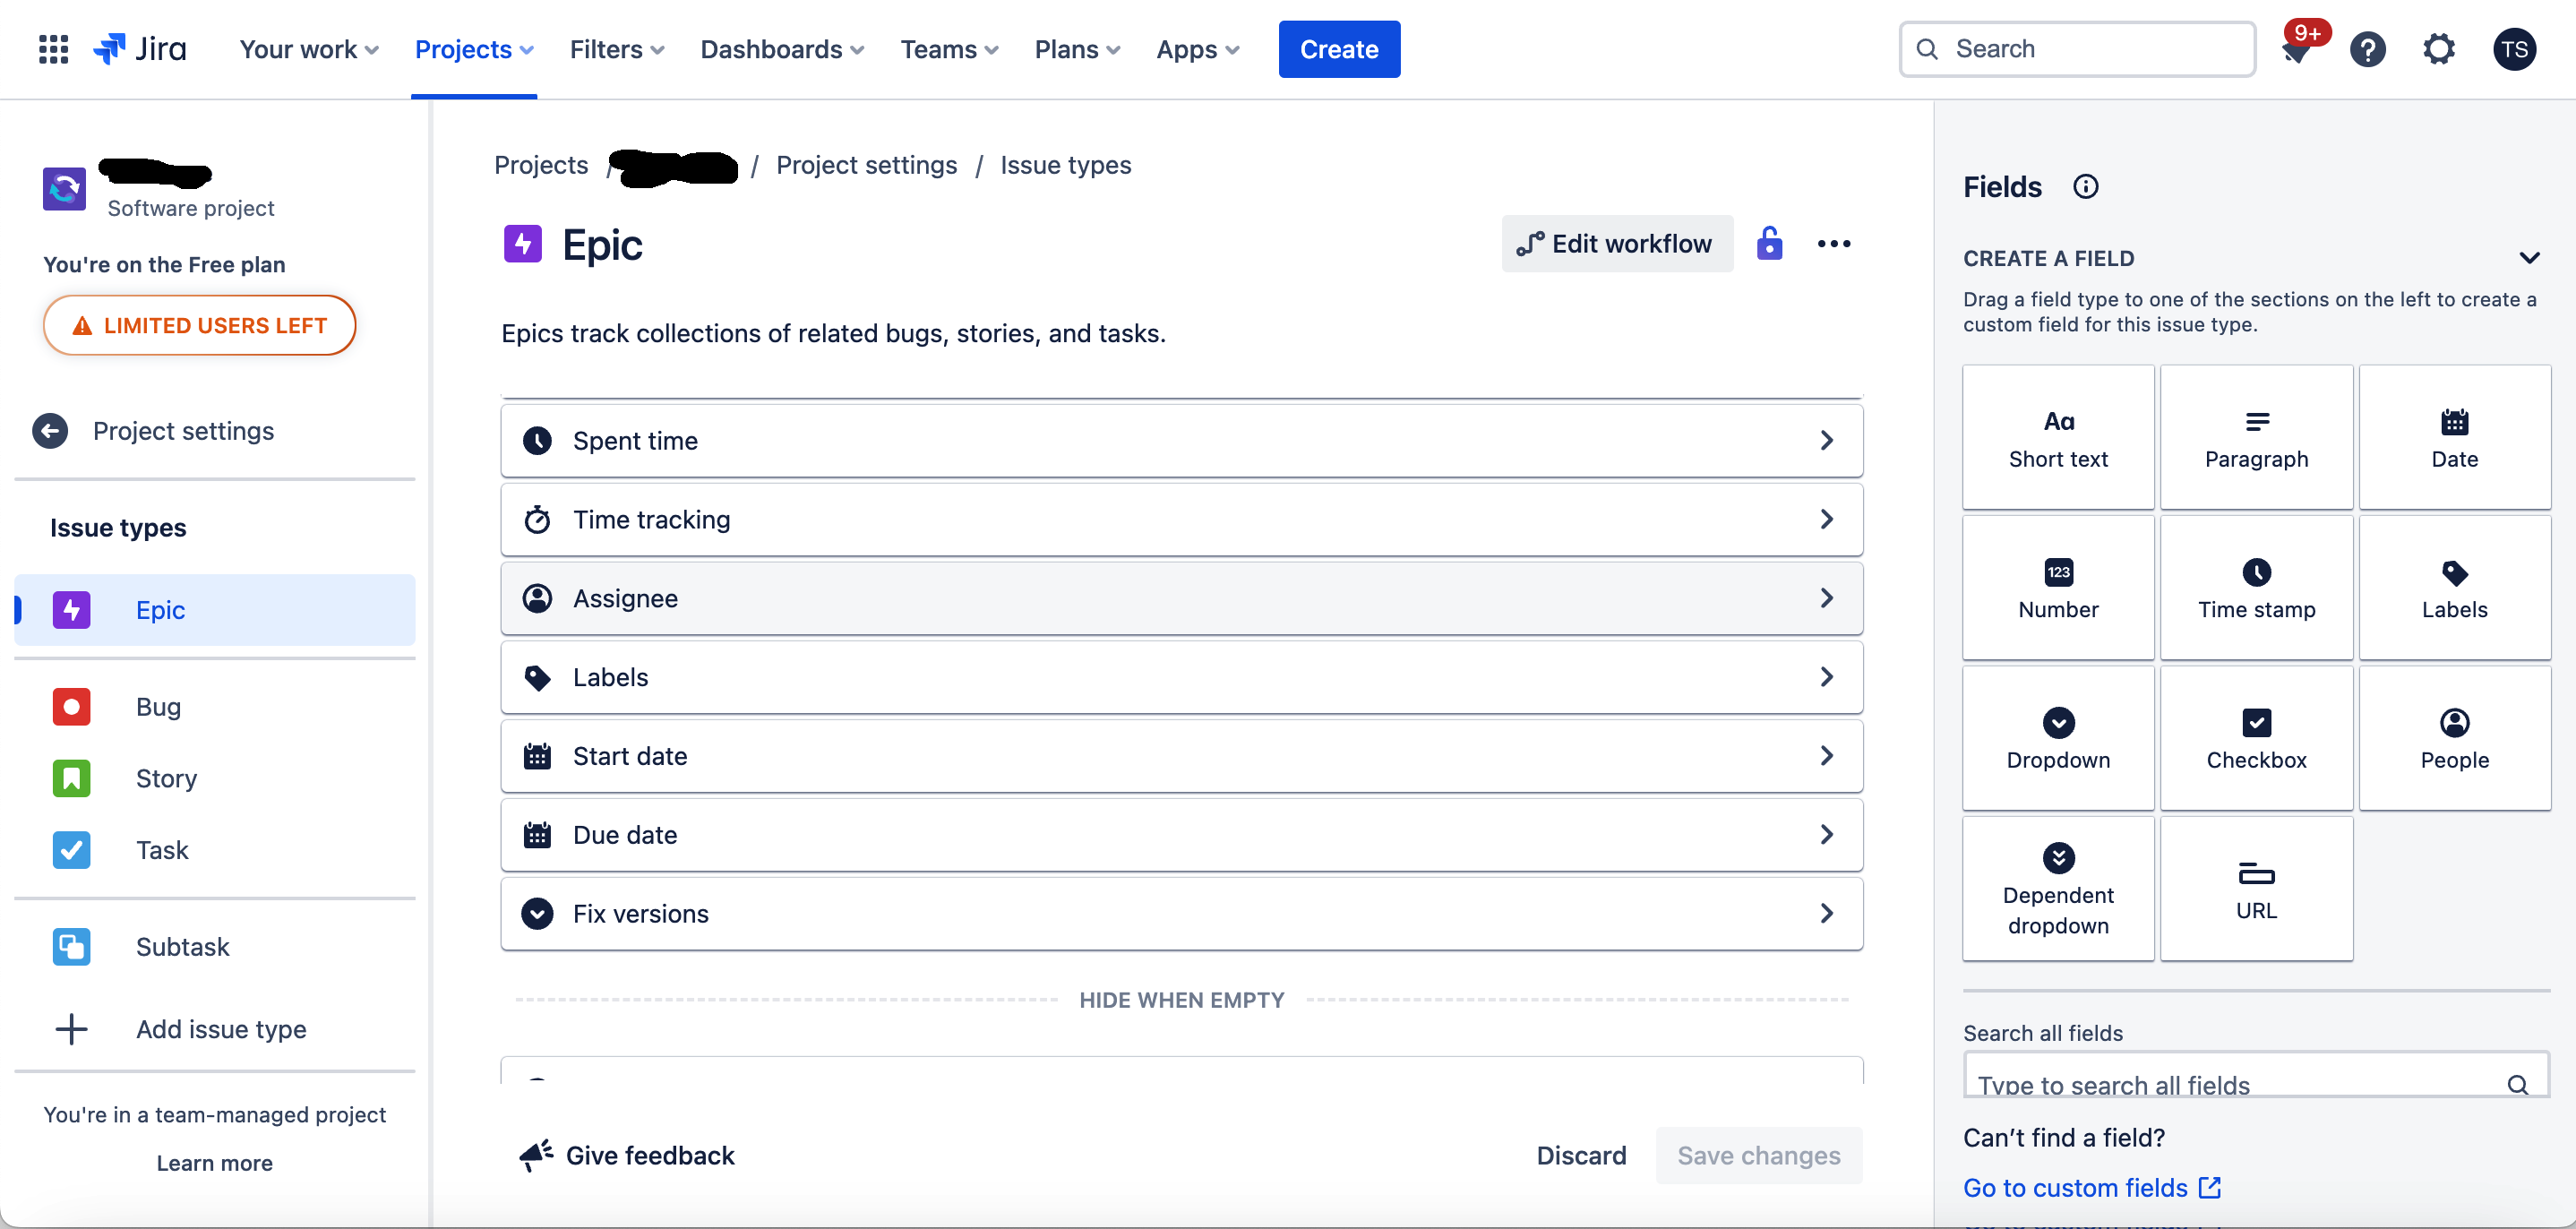Viewport: 2576px width, 1229px height.
Task: Click the Edit workflow button
Action: (x=1616, y=243)
